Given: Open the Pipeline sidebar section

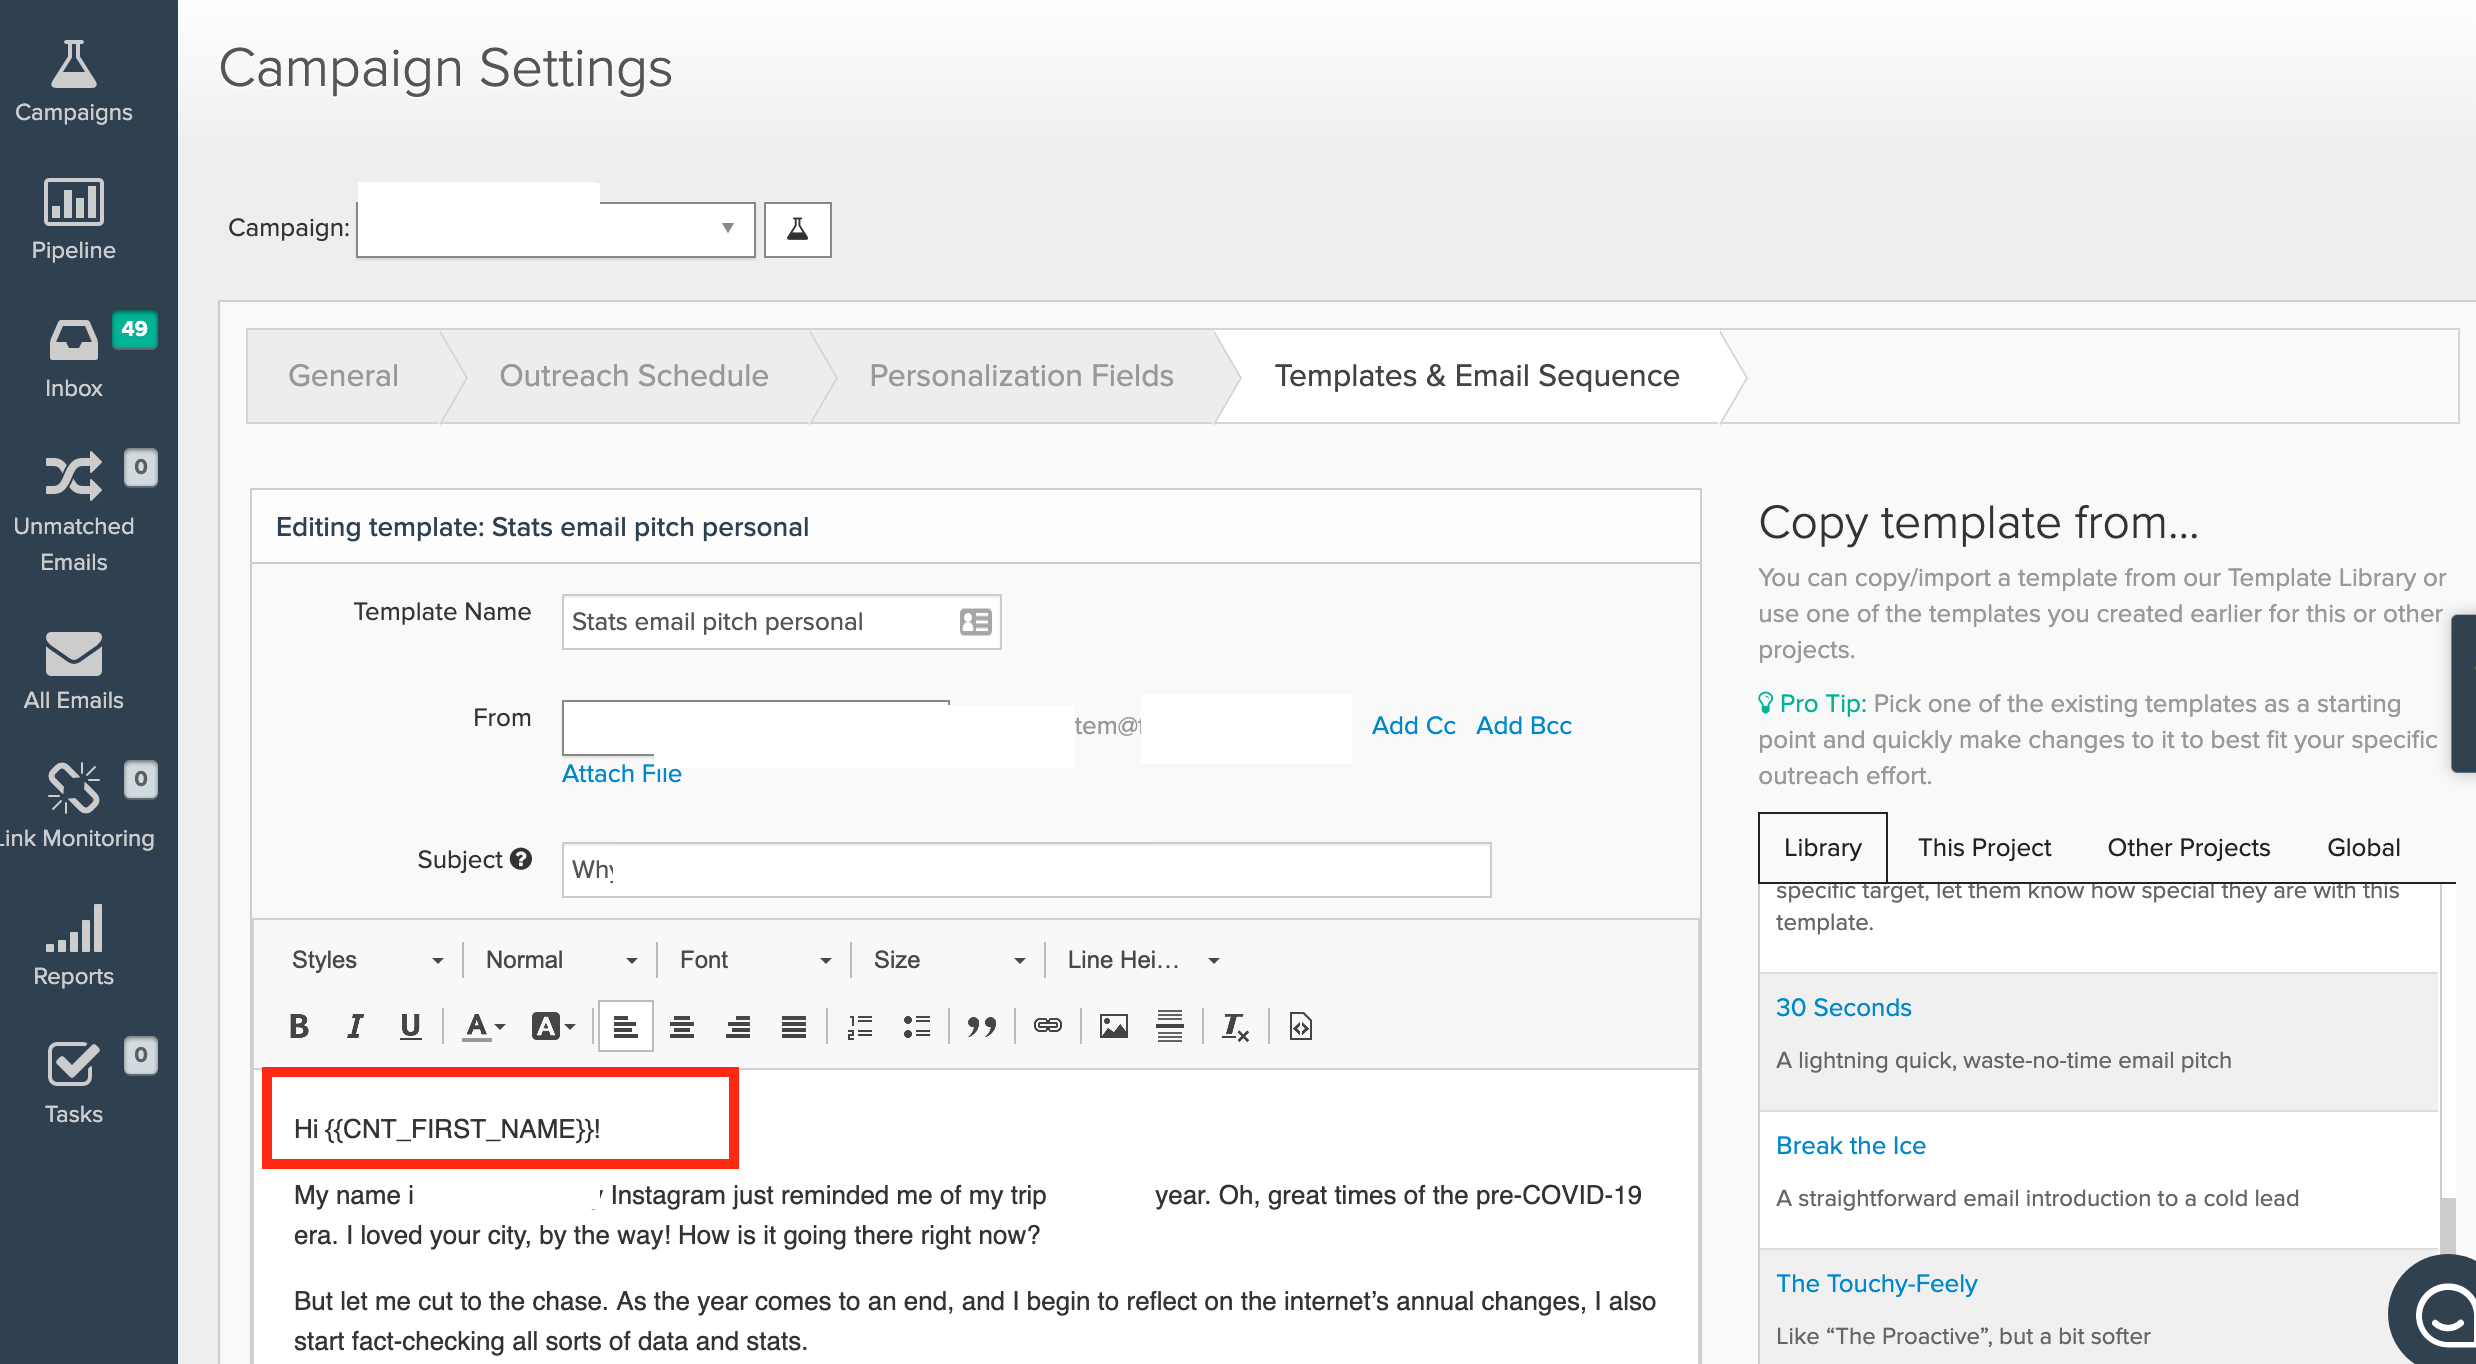Looking at the screenshot, I should pyautogui.click(x=73, y=219).
